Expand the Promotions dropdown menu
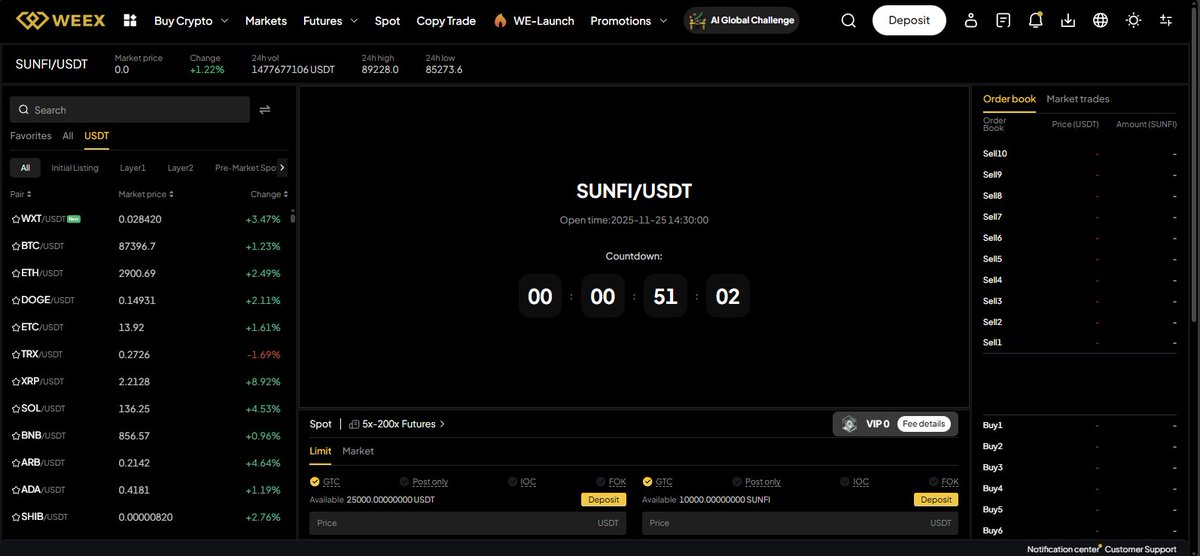 tap(628, 20)
